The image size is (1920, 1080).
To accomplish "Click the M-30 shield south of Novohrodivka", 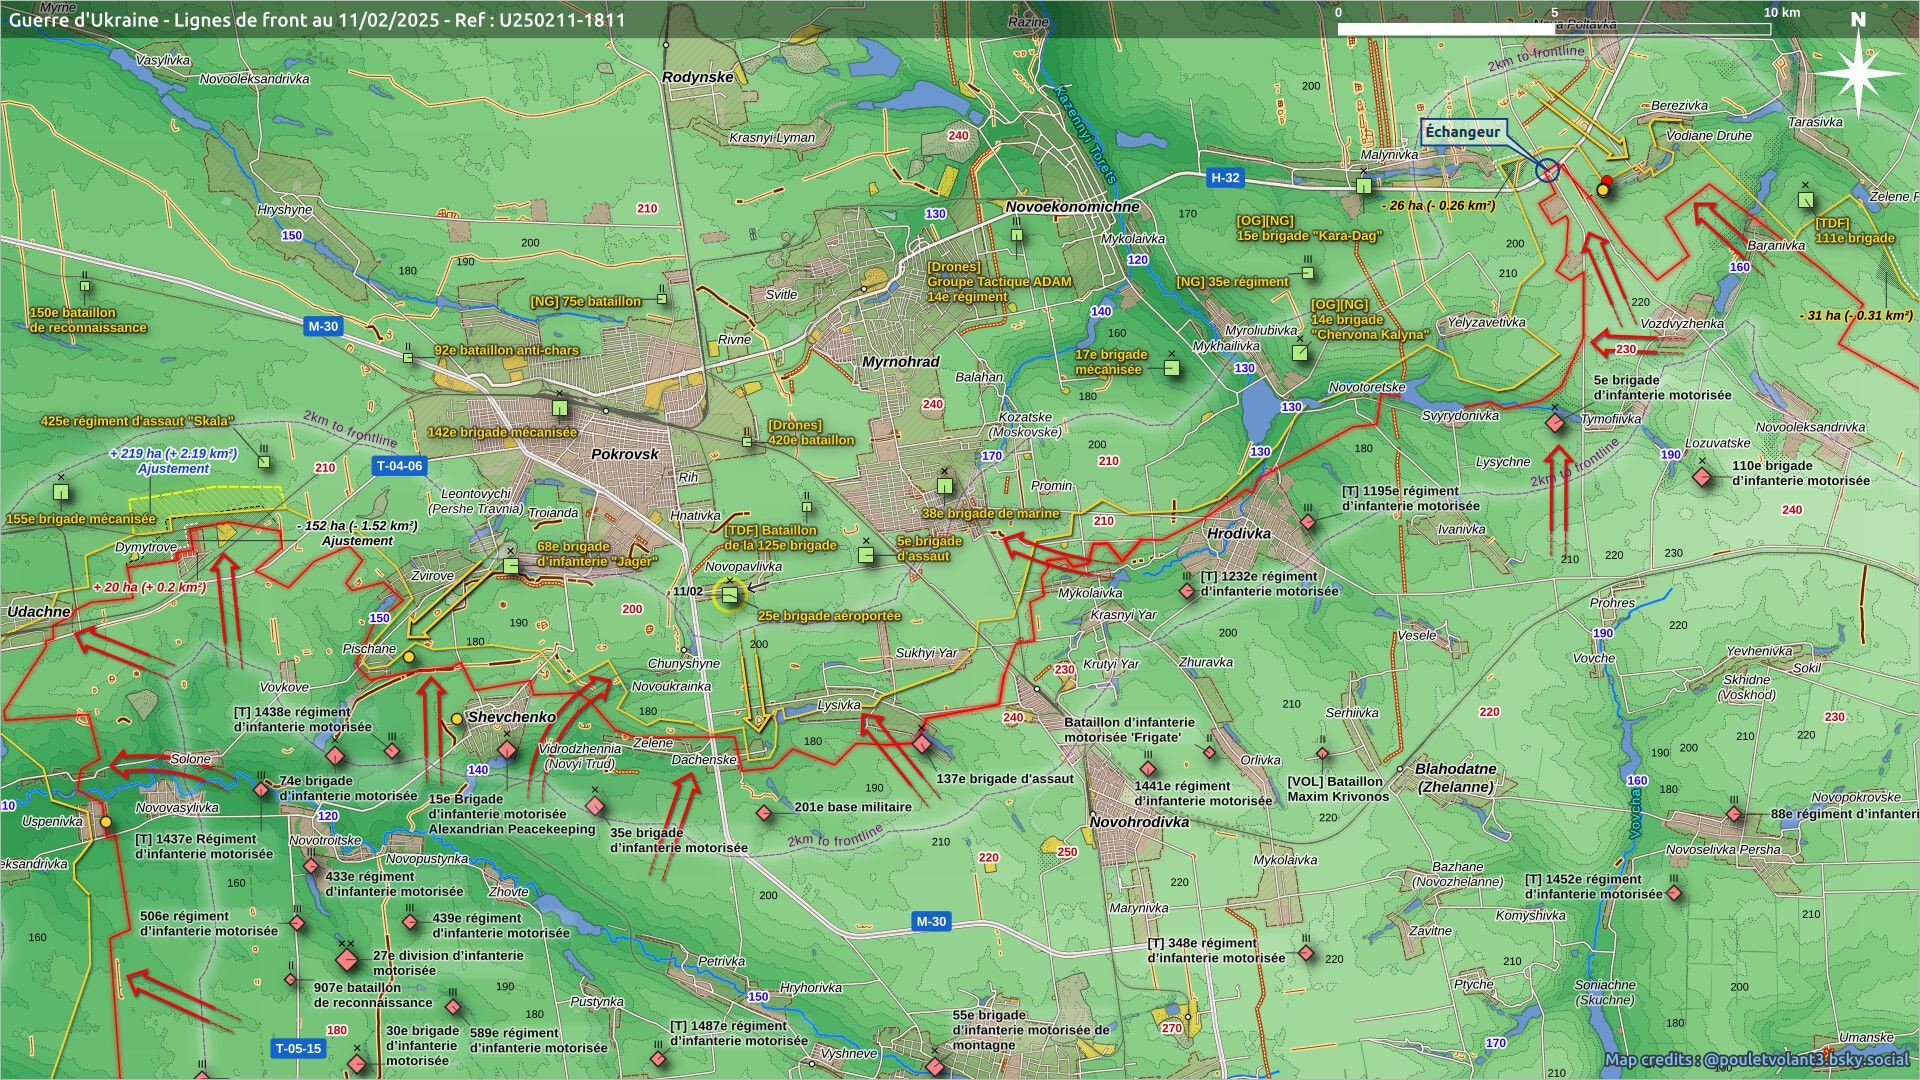I will coord(930,921).
